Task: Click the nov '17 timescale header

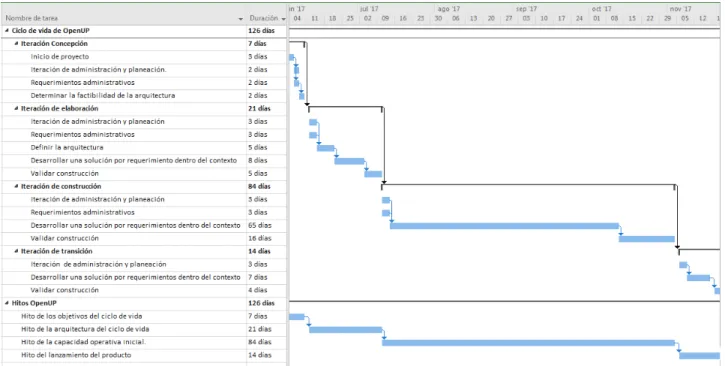Action: click(681, 9)
